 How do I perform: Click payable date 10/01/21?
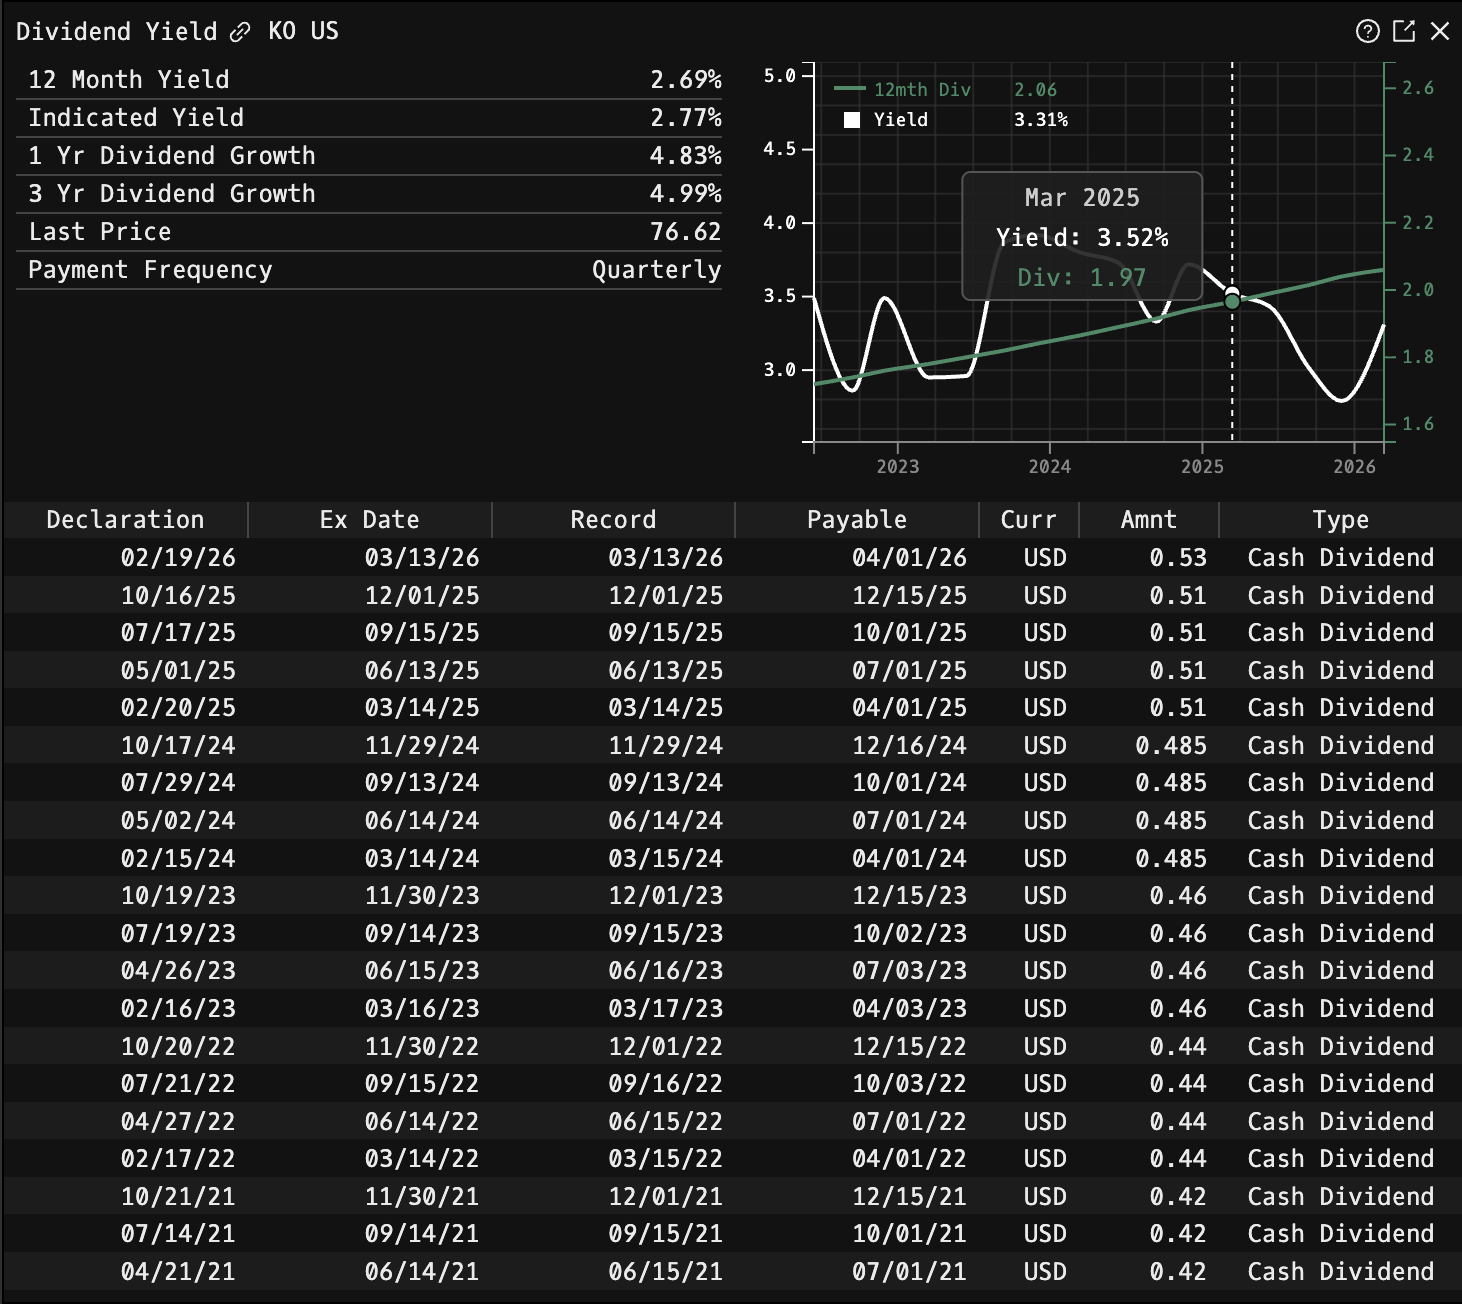point(910,1234)
